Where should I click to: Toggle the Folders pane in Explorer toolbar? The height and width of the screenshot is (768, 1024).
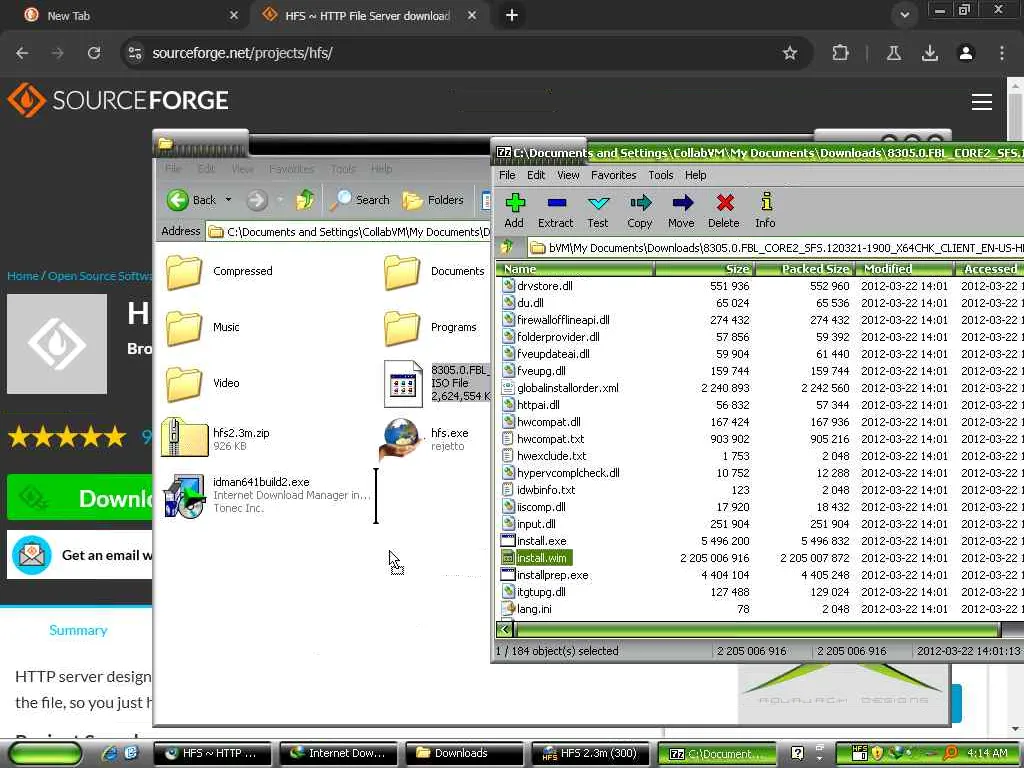(x=432, y=200)
